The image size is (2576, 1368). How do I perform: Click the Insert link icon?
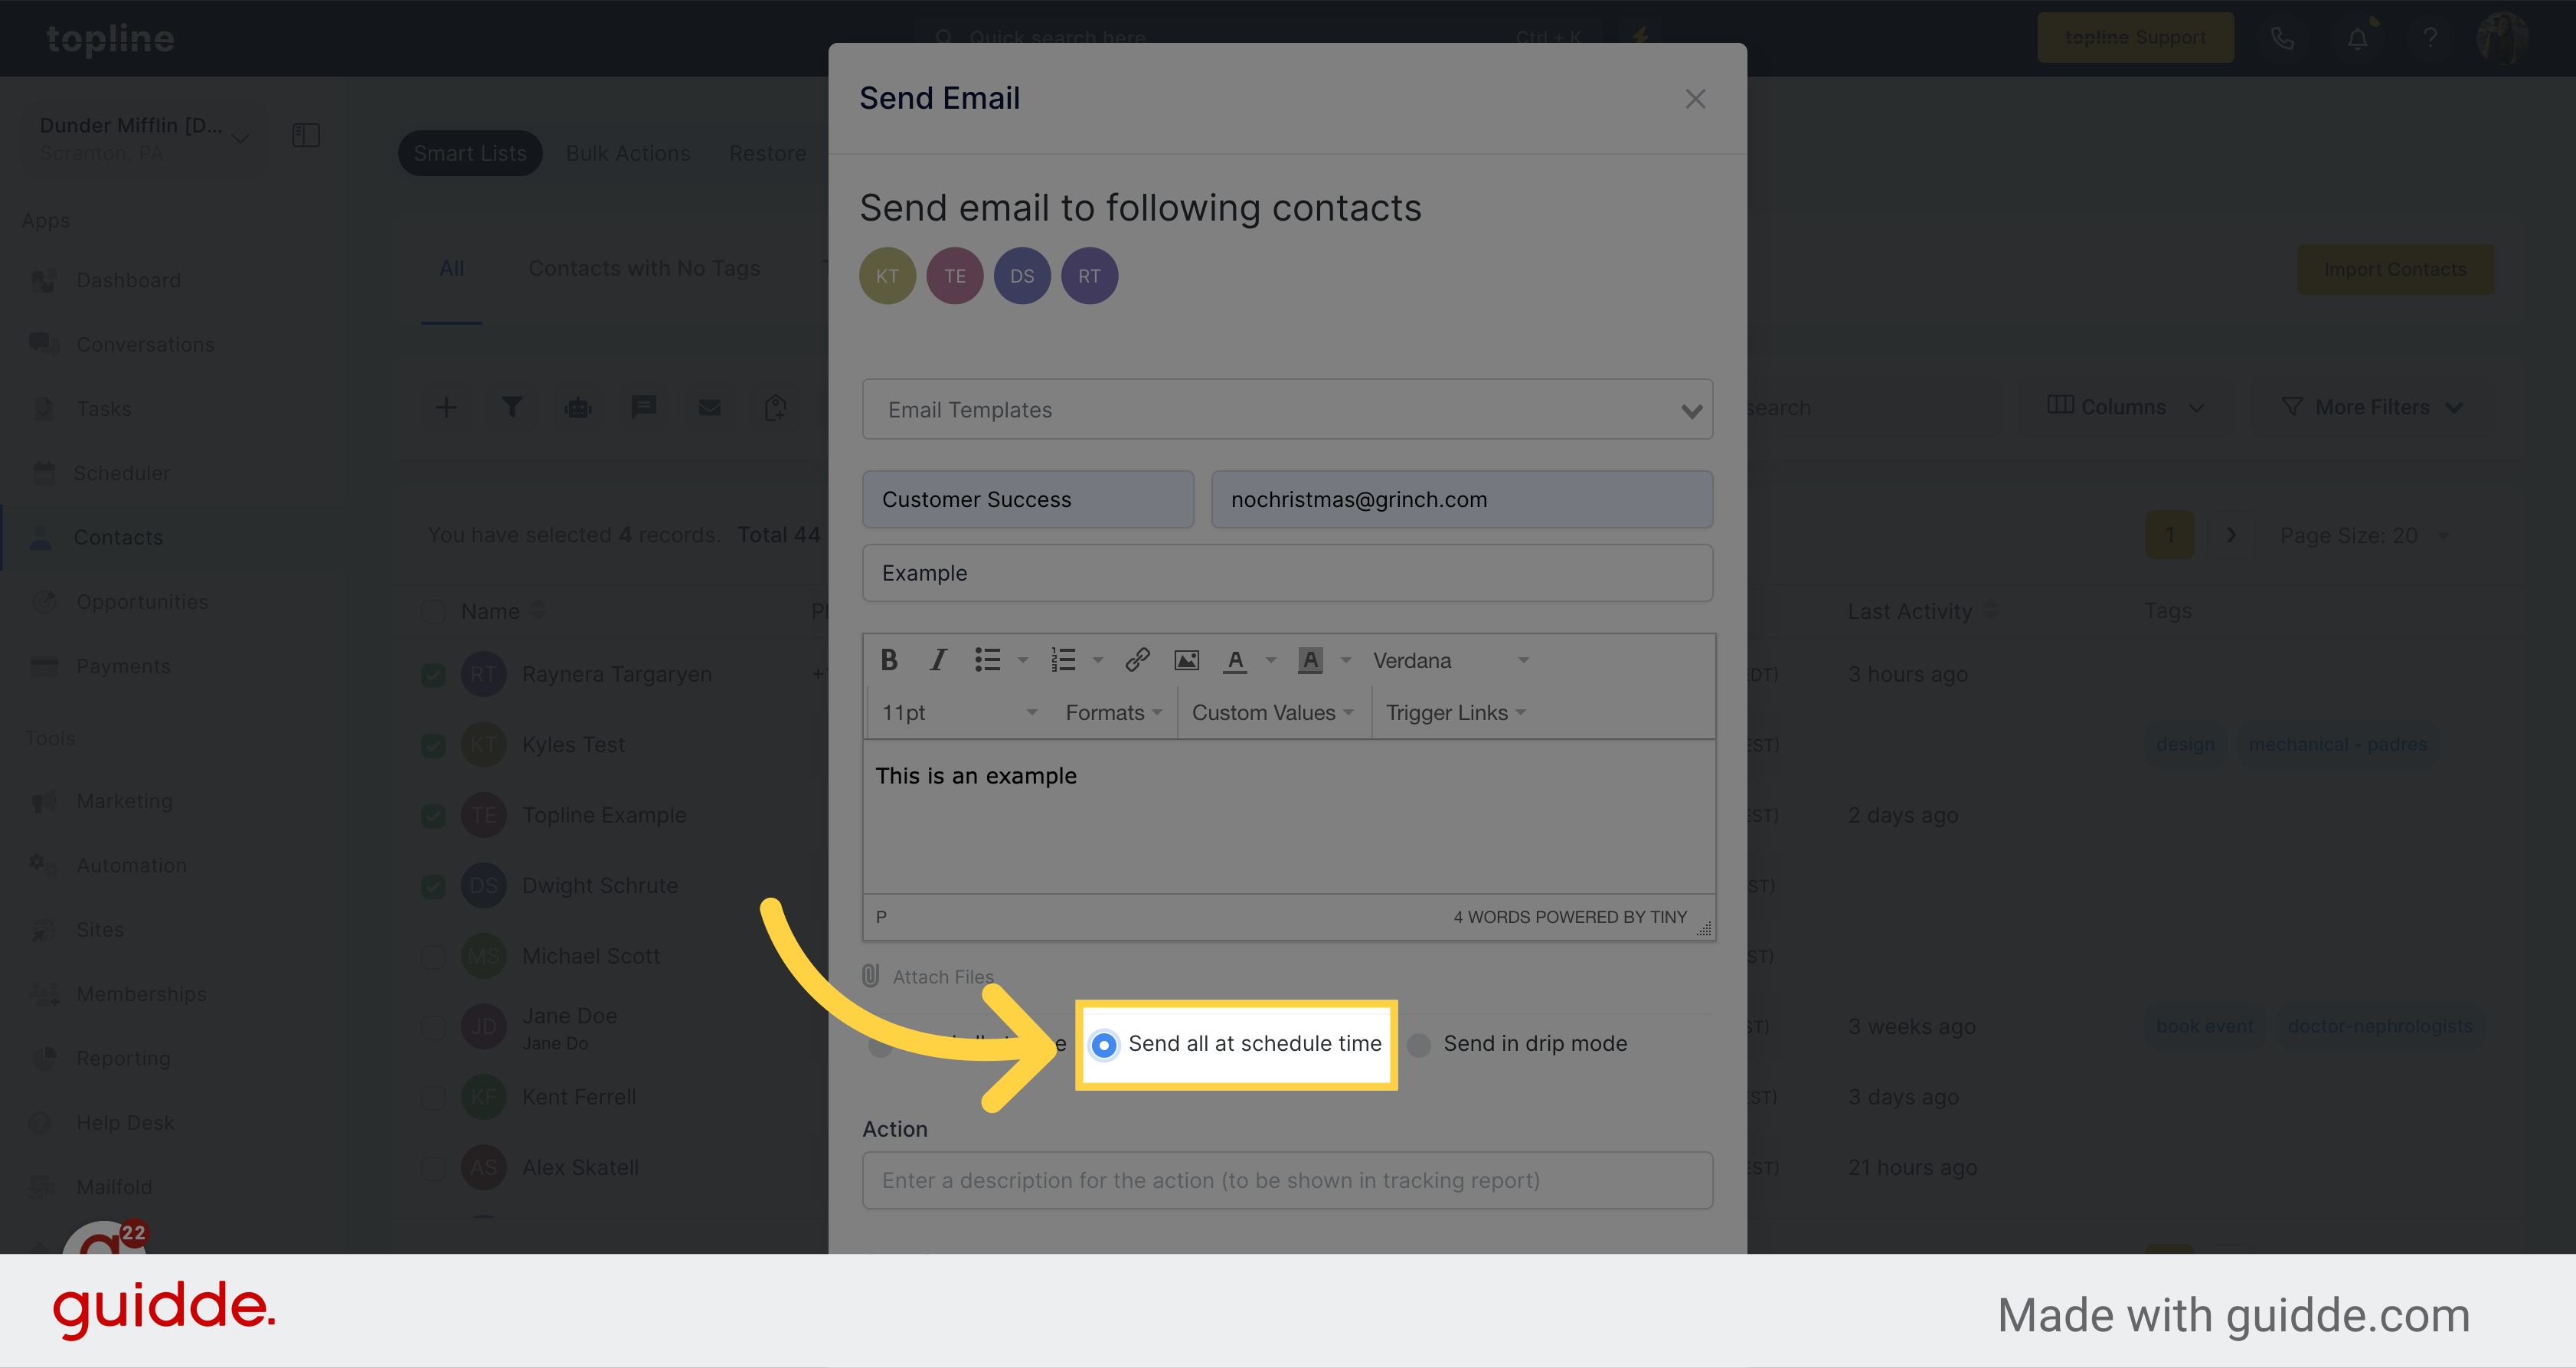point(1136,661)
